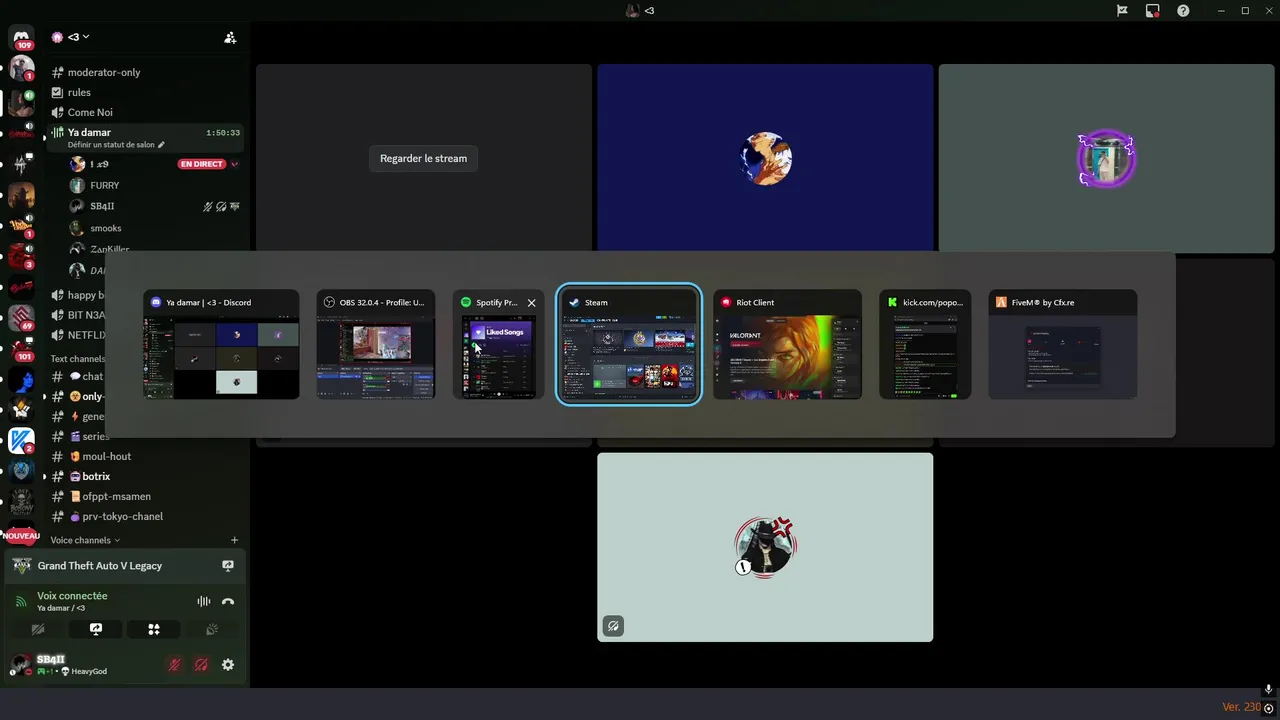Switch to OBS 32.0.4 window thumbnail
The image size is (1280, 720).
point(376,344)
